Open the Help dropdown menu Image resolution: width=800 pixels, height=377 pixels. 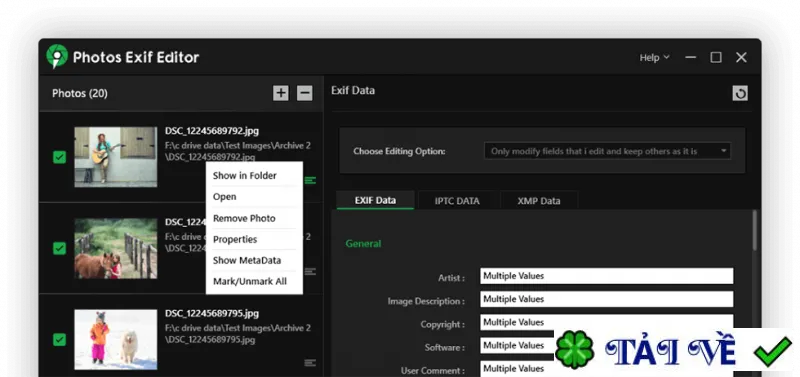(655, 58)
